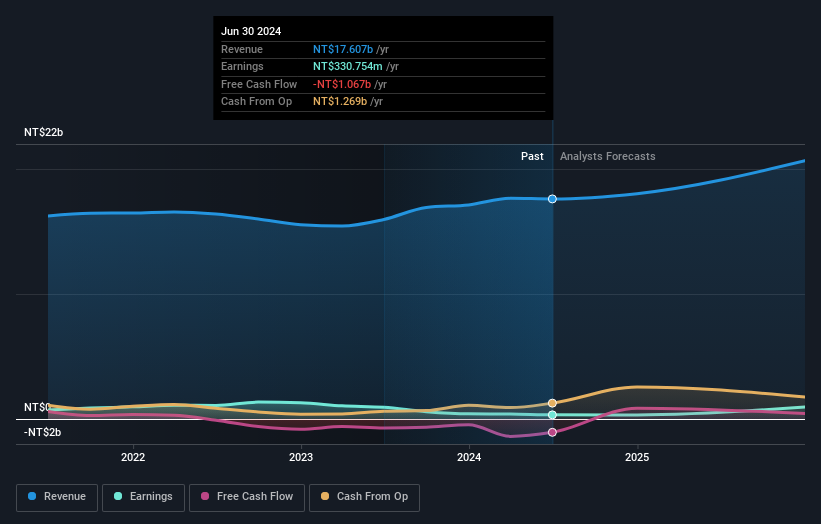
Task: Select the Earnings marker at Jun 2024
Action: [552, 415]
